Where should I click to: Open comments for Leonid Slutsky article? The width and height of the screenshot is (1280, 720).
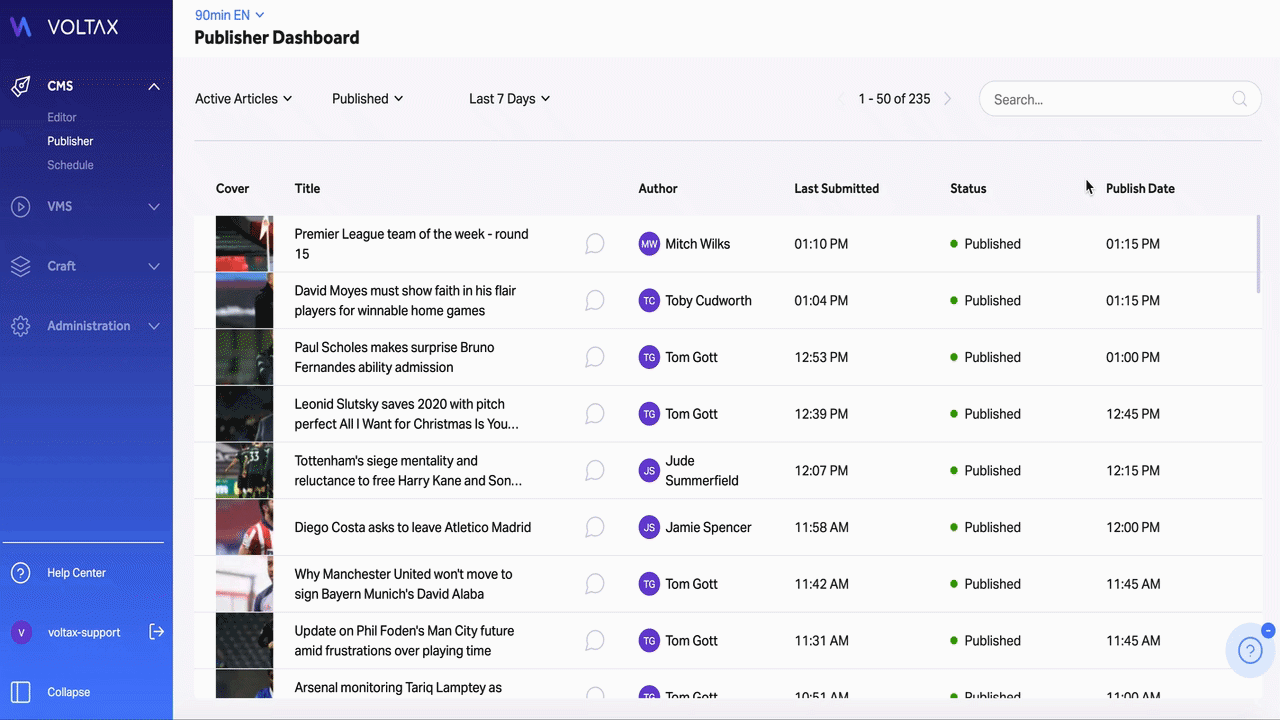pyautogui.click(x=595, y=414)
